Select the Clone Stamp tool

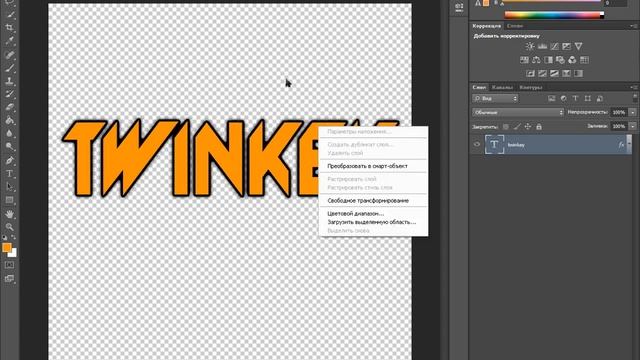click(x=9, y=81)
